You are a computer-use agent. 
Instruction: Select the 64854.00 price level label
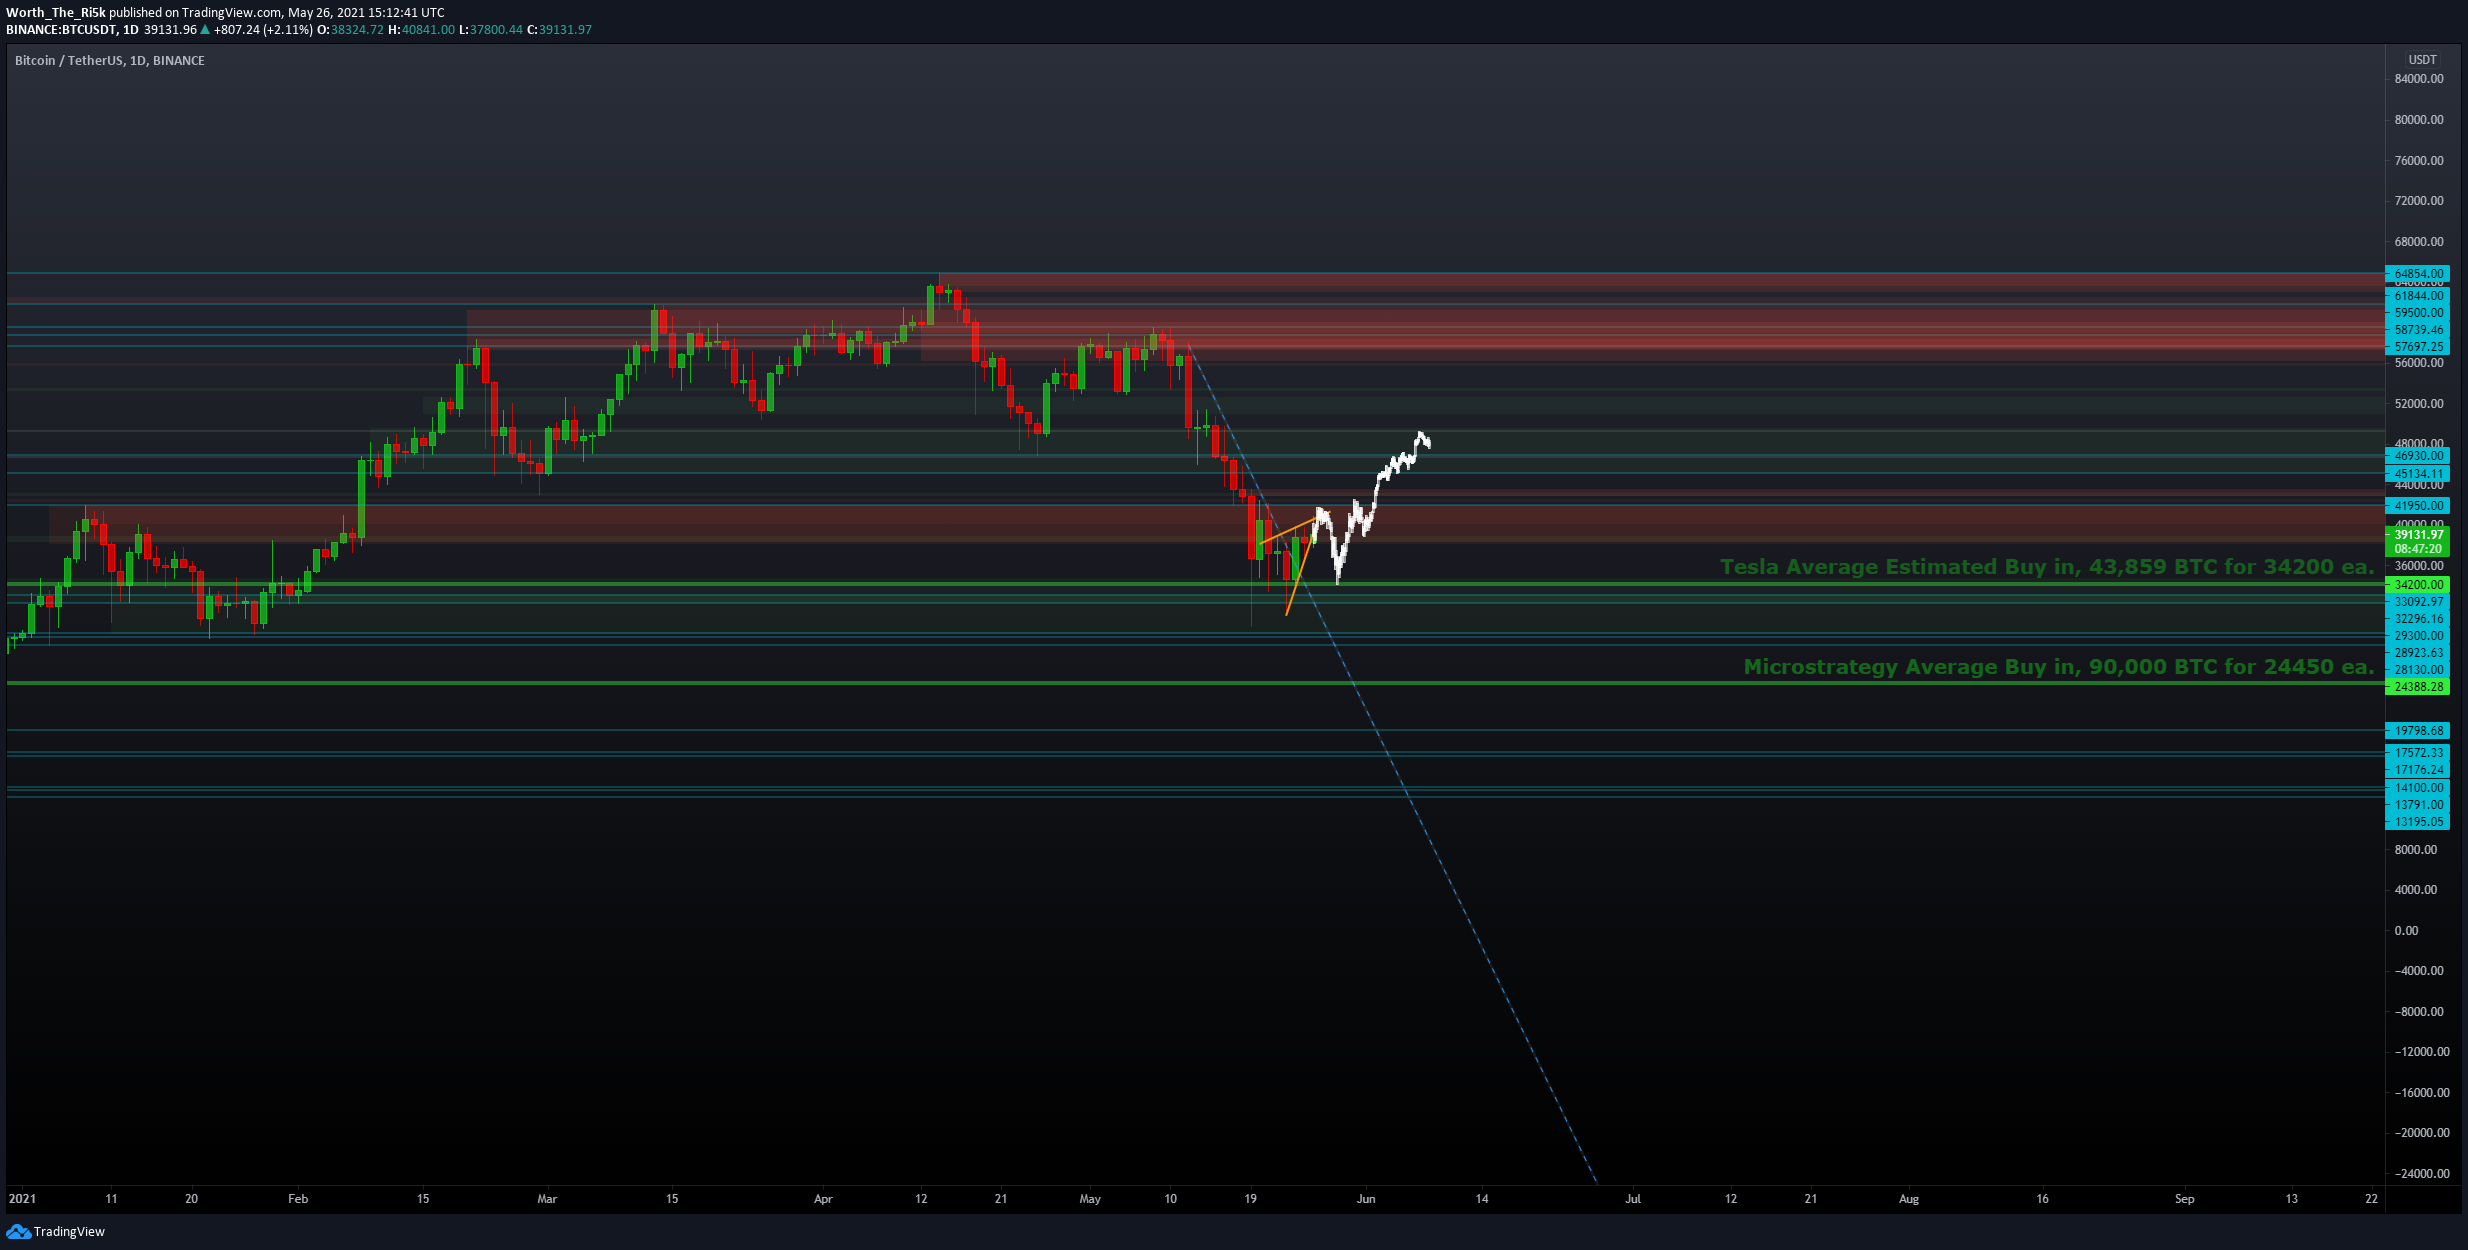coord(2418,274)
